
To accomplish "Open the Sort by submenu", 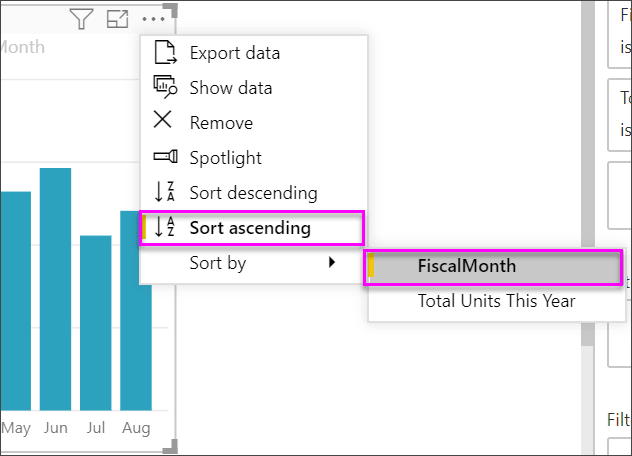I will point(253,263).
